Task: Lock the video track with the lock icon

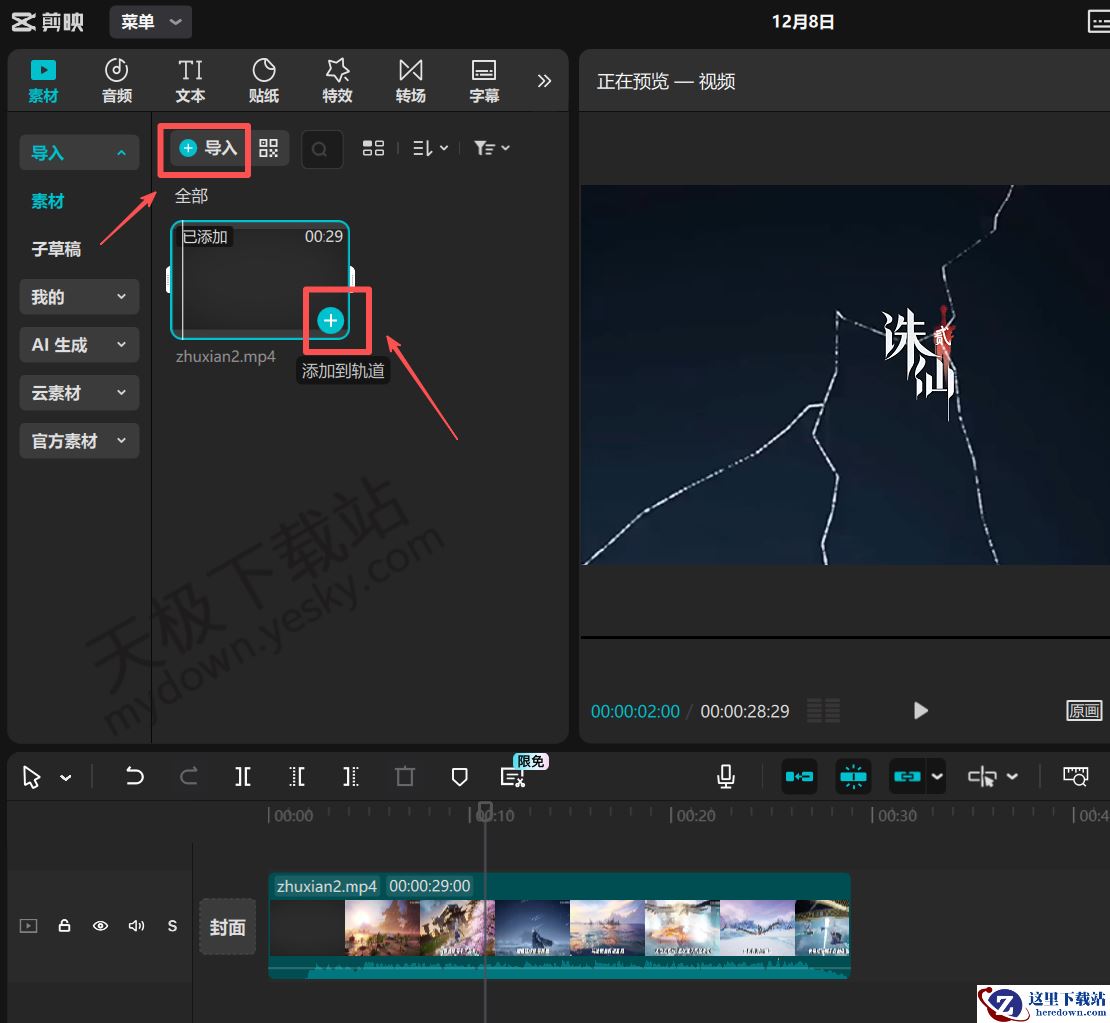Action: (x=64, y=926)
